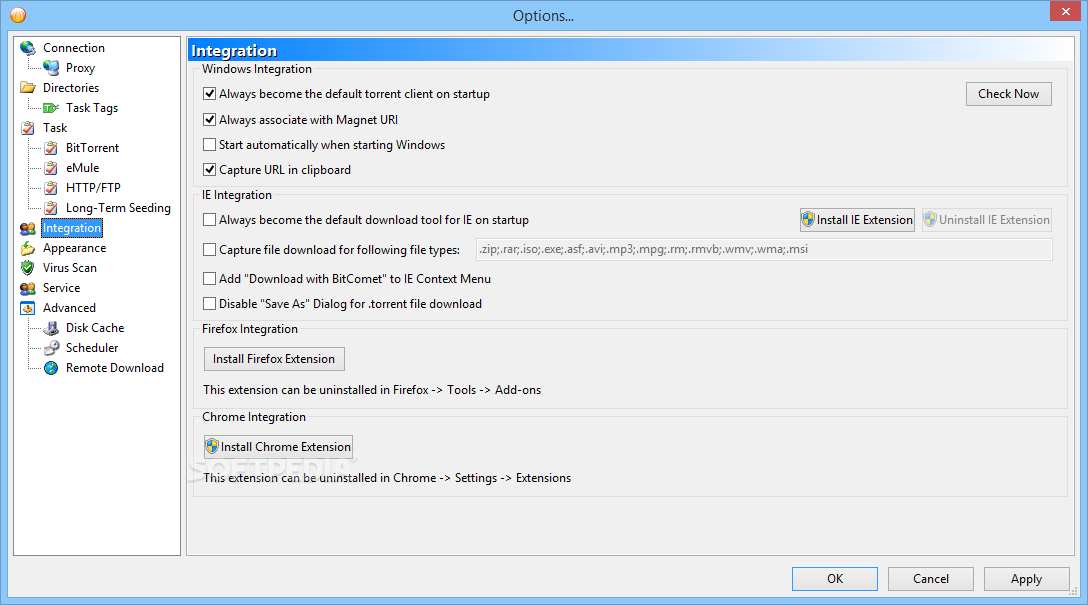Viewport: 1088px width, 605px height.
Task: Toggle default torrent client on startup checkbox
Action: click(209, 94)
